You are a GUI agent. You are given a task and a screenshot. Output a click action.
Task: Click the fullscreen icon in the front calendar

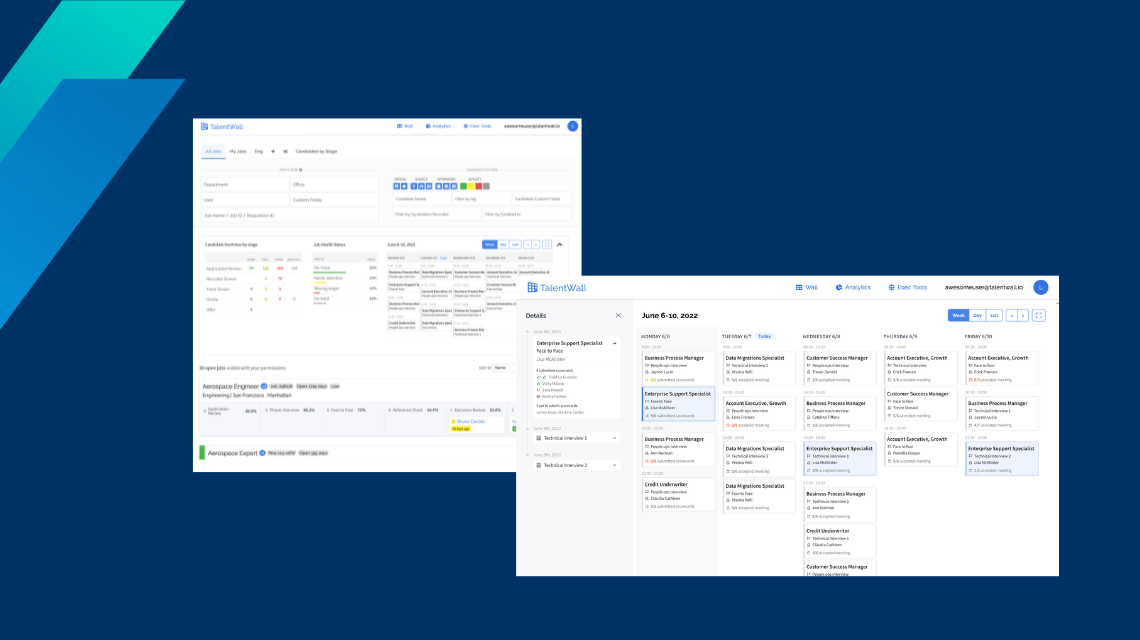(1039, 315)
